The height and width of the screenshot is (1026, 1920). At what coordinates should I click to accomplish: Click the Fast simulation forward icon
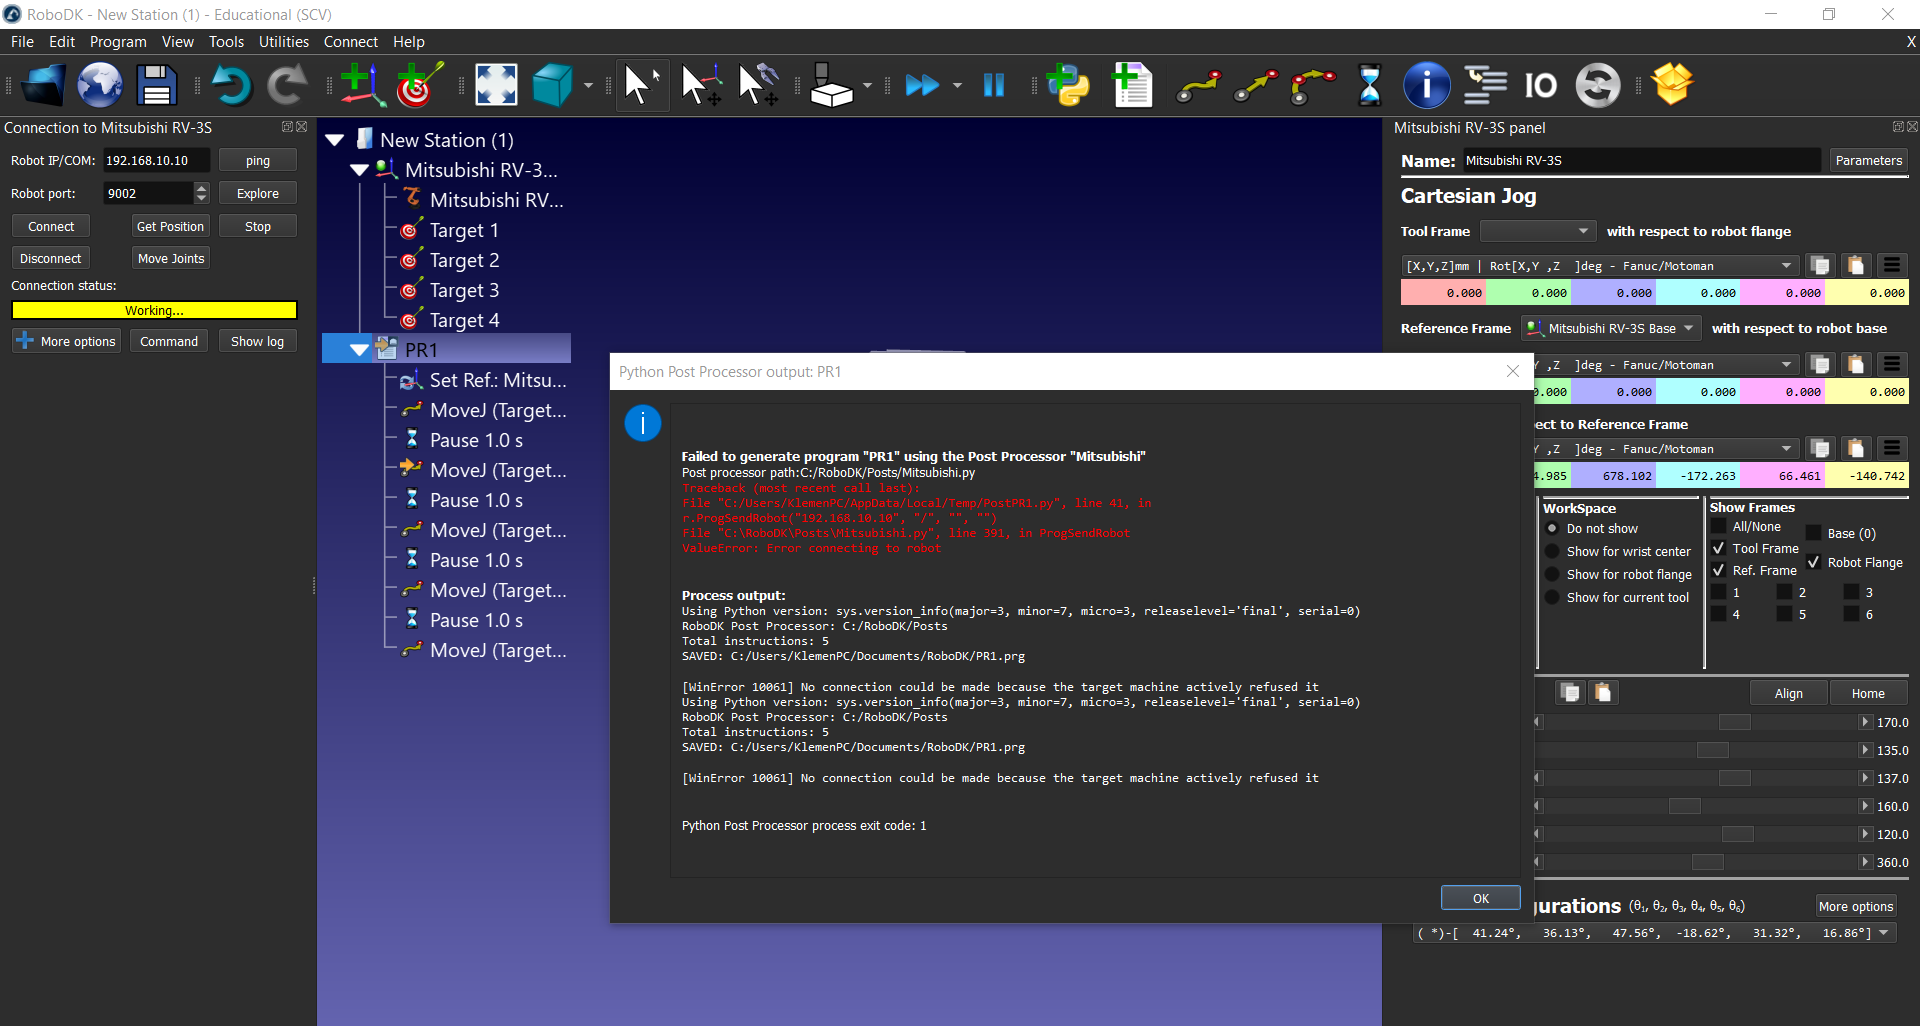point(921,86)
